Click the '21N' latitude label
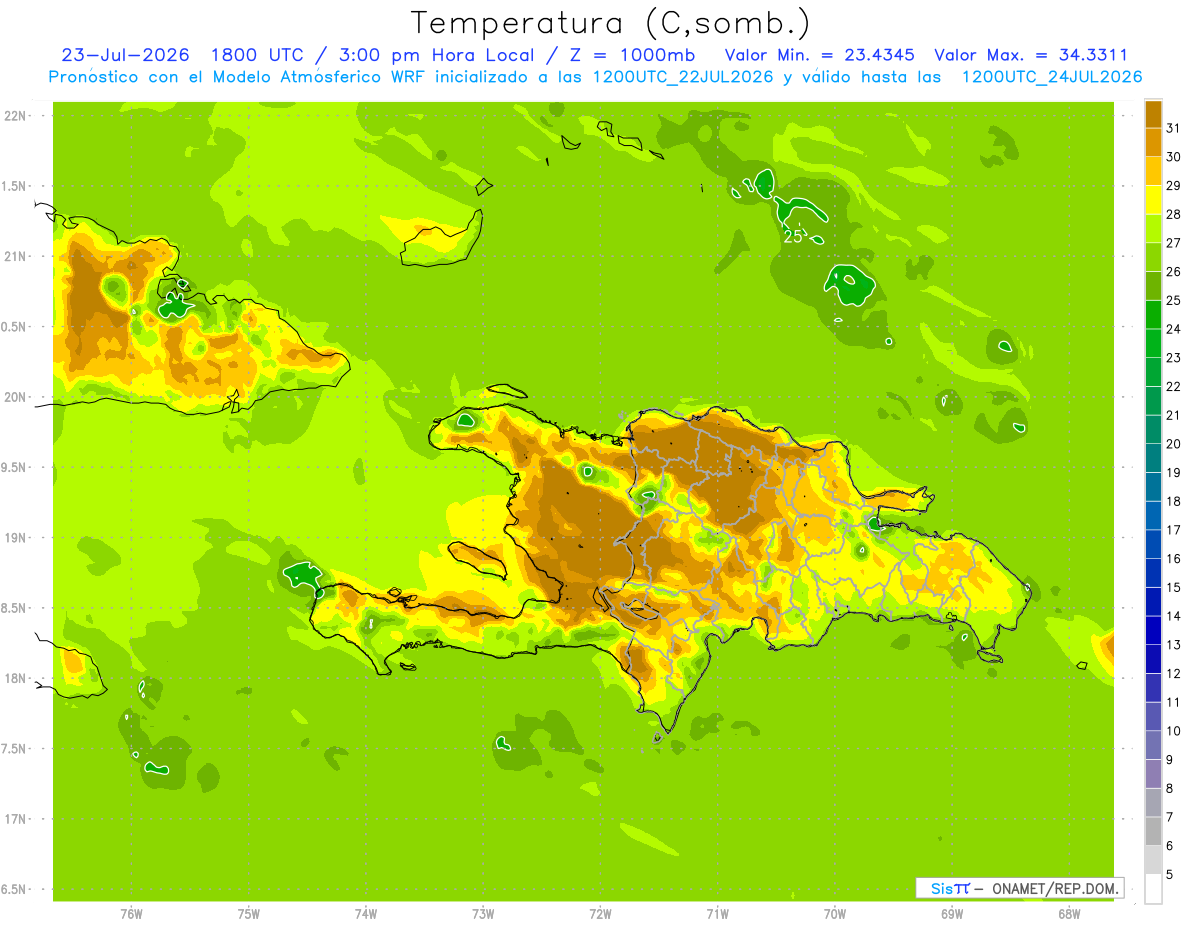The width and height of the screenshot is (1200, 927). pos(16,256)
